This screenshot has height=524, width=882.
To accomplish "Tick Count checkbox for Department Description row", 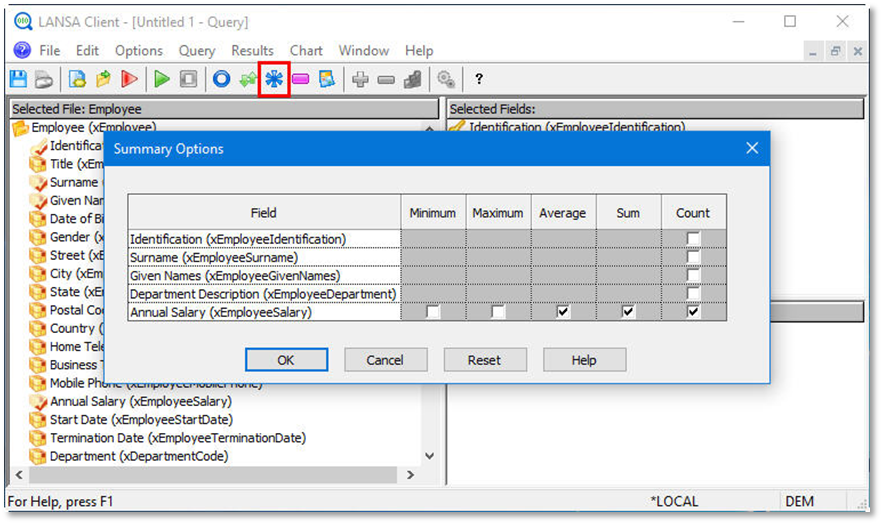I will coord(693,293).
